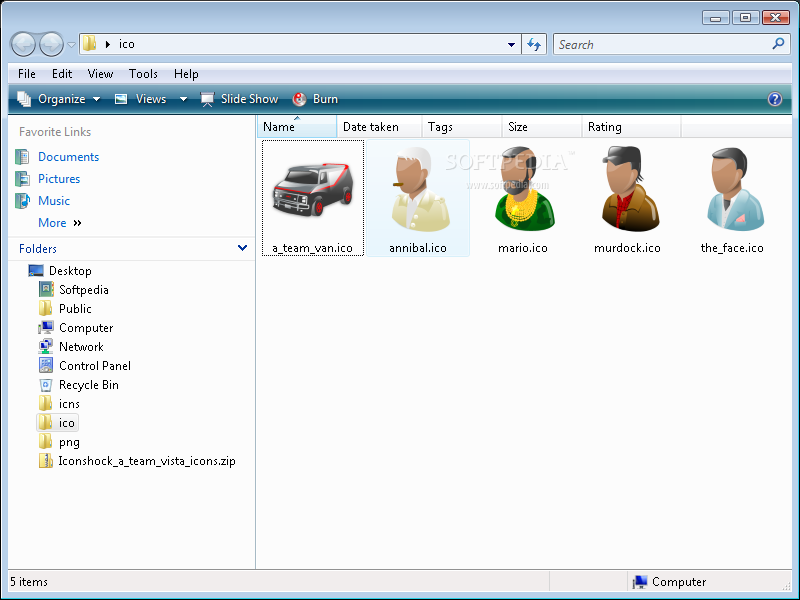800x600 pixels.
Task: Click the Burn toolbar button
Action: tap(315, 99)
